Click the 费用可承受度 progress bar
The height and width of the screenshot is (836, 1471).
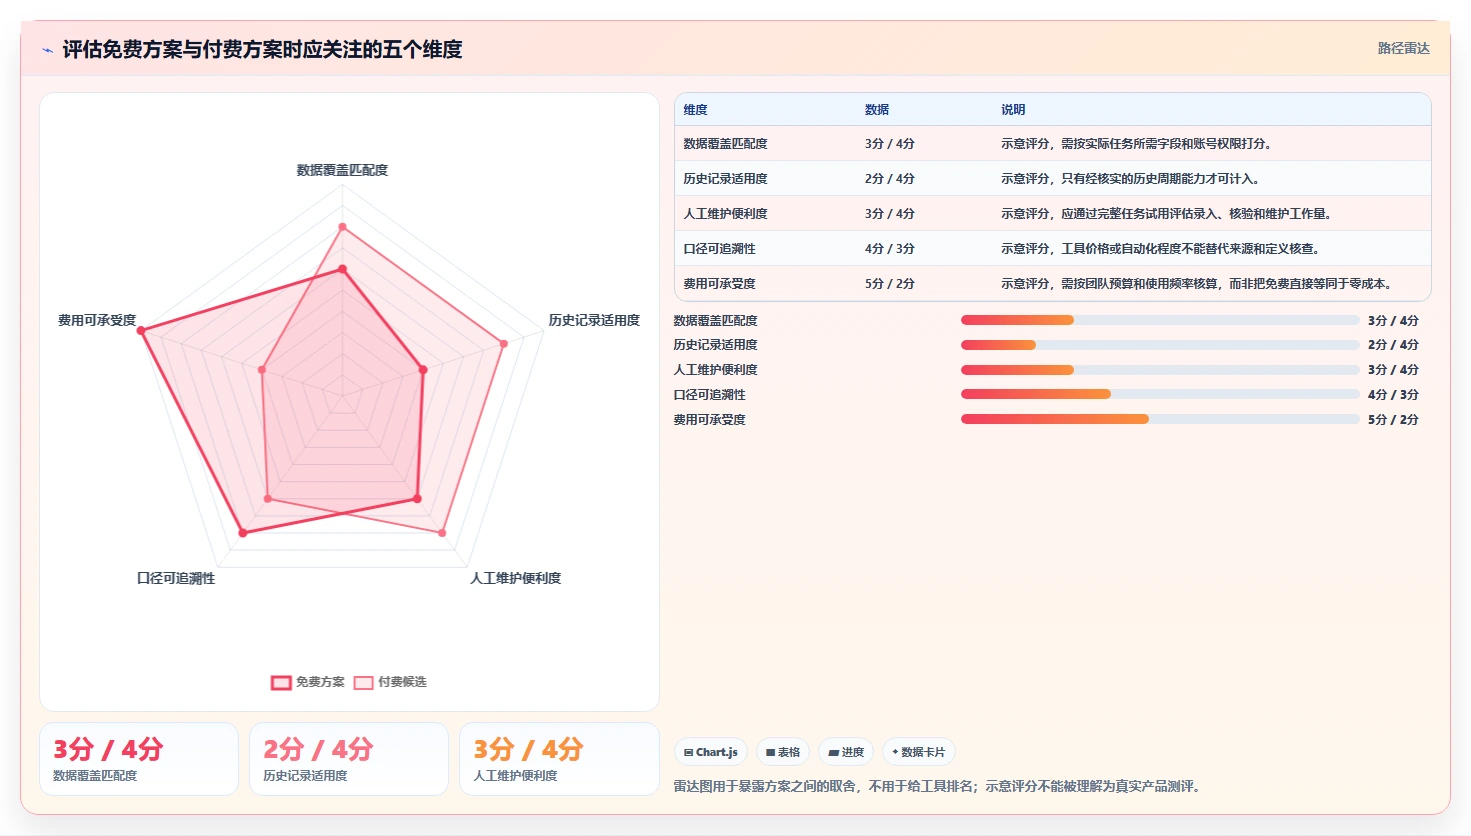1160,419
